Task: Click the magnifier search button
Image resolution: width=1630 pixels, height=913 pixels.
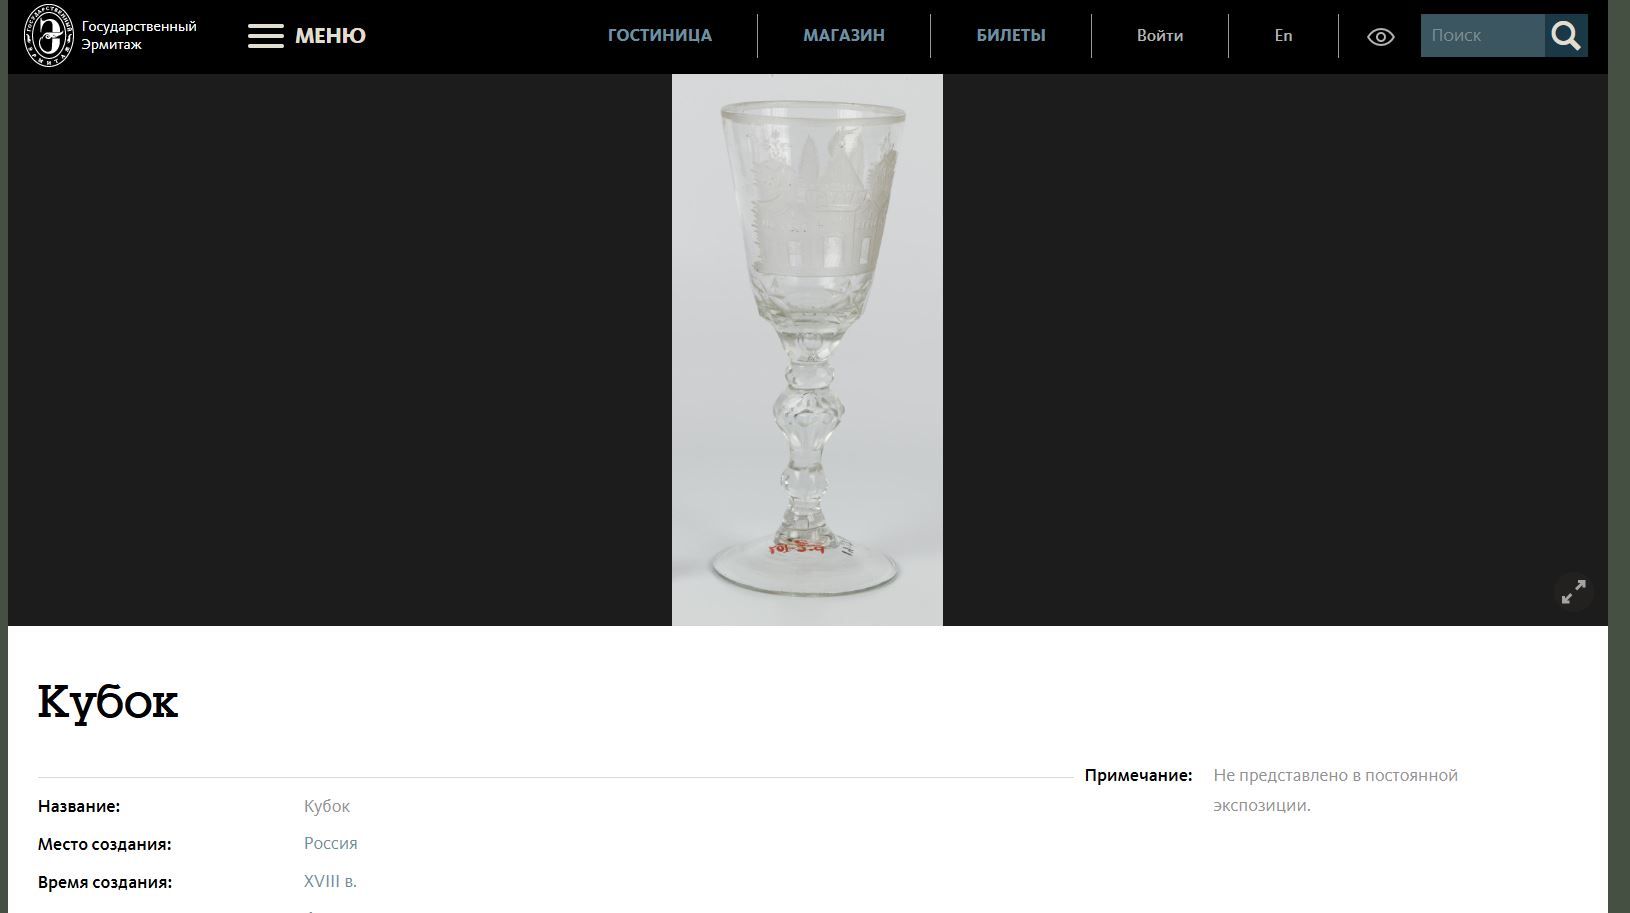Action: tap(1566, 36)
